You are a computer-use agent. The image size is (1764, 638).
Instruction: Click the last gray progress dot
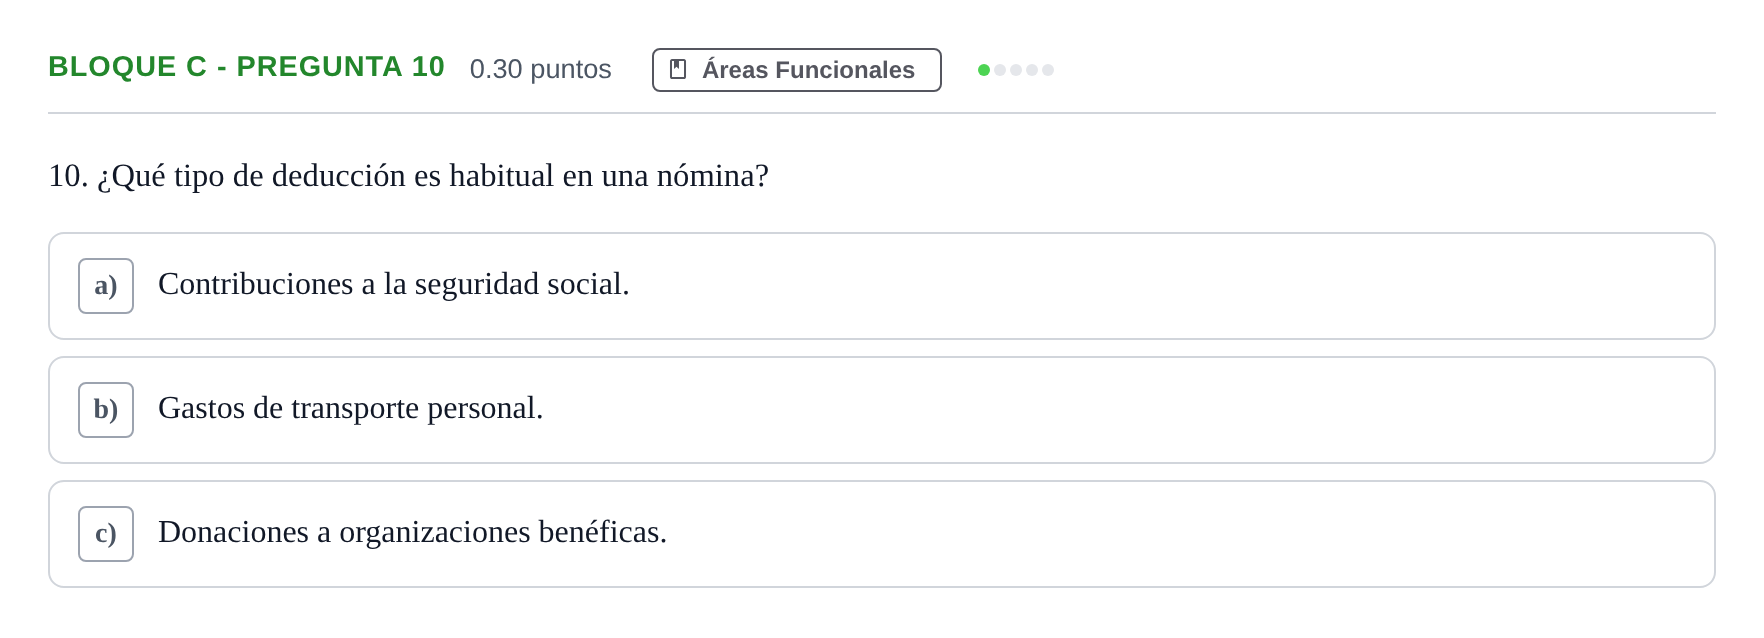point(1048,70)
